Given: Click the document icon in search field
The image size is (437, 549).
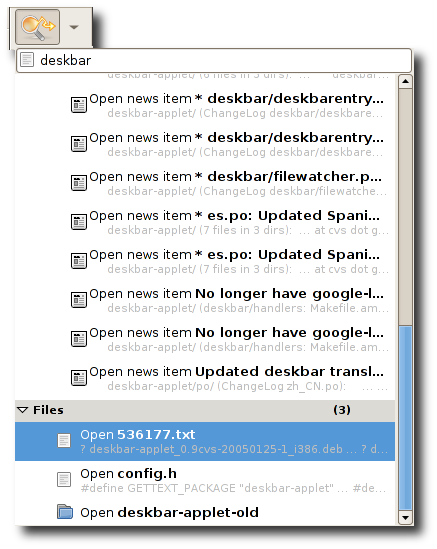Looking at the screenshot, I should point(27,60).
